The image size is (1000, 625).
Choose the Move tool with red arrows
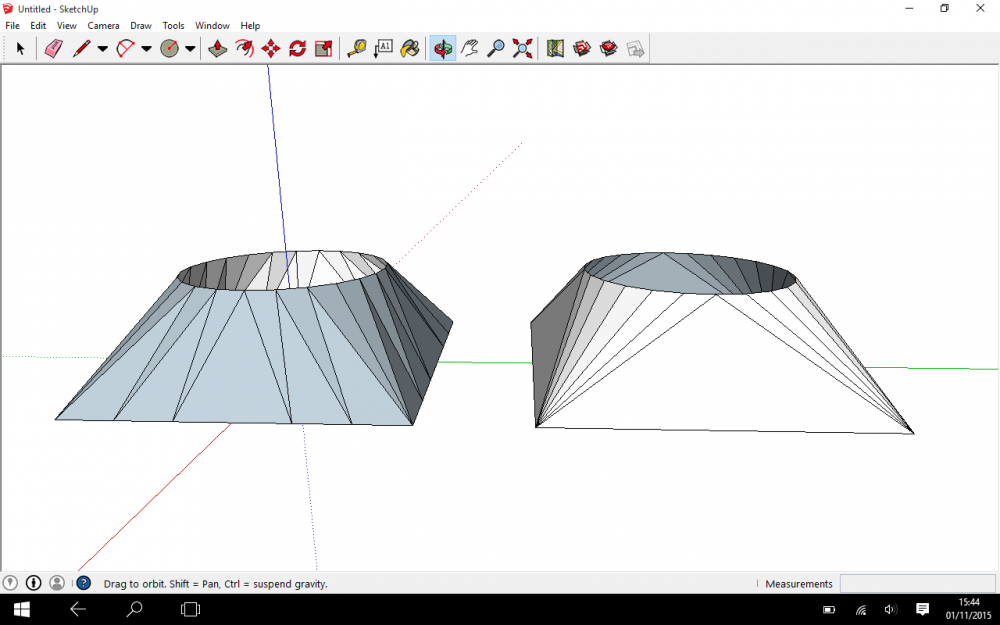click(x=271, y=48)
